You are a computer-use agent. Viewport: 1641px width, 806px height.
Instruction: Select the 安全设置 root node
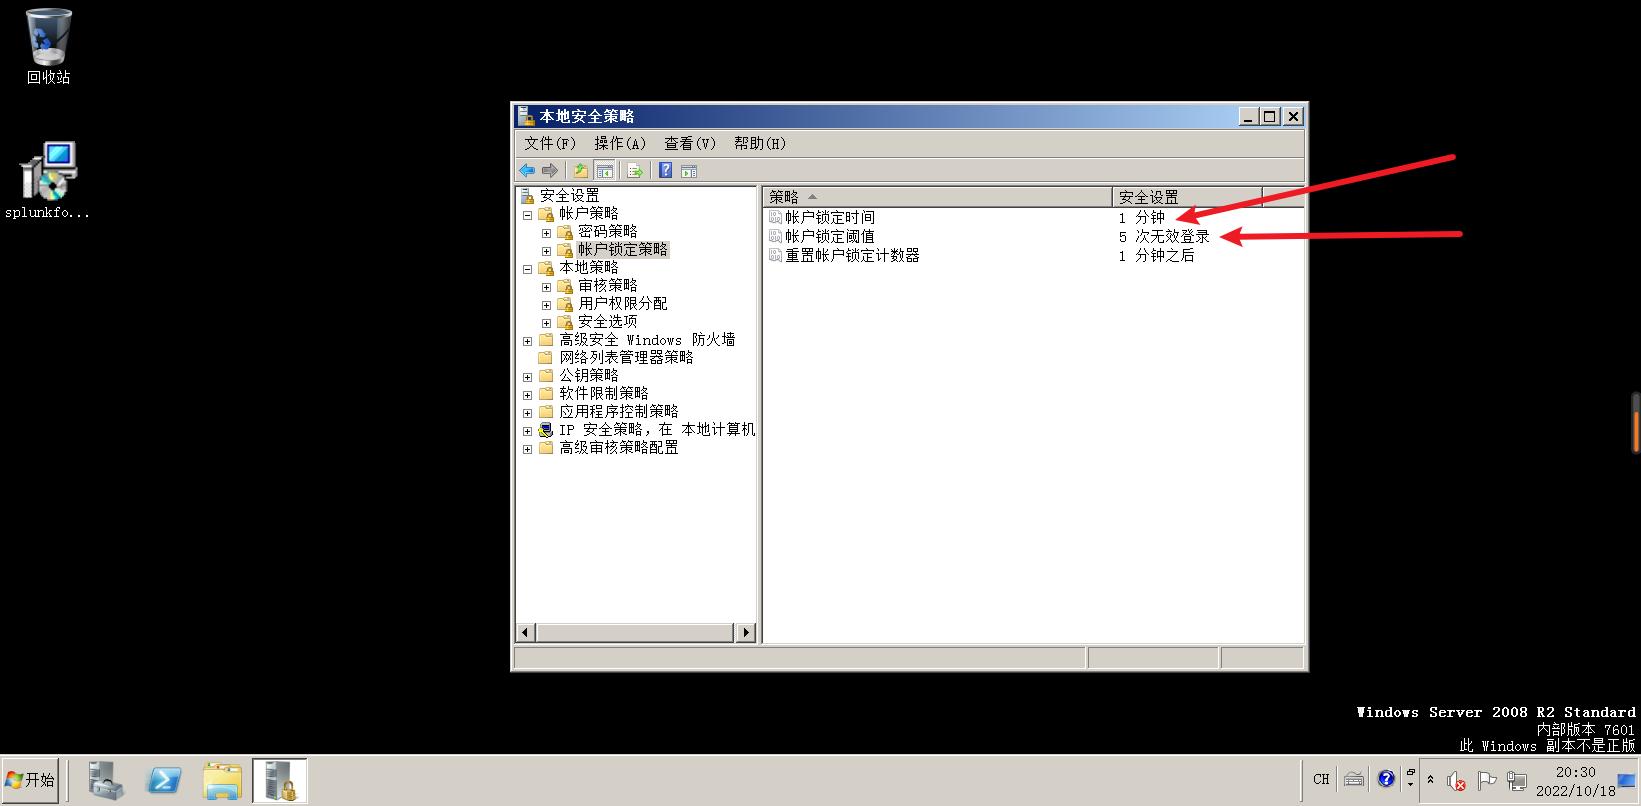(569, 195)
